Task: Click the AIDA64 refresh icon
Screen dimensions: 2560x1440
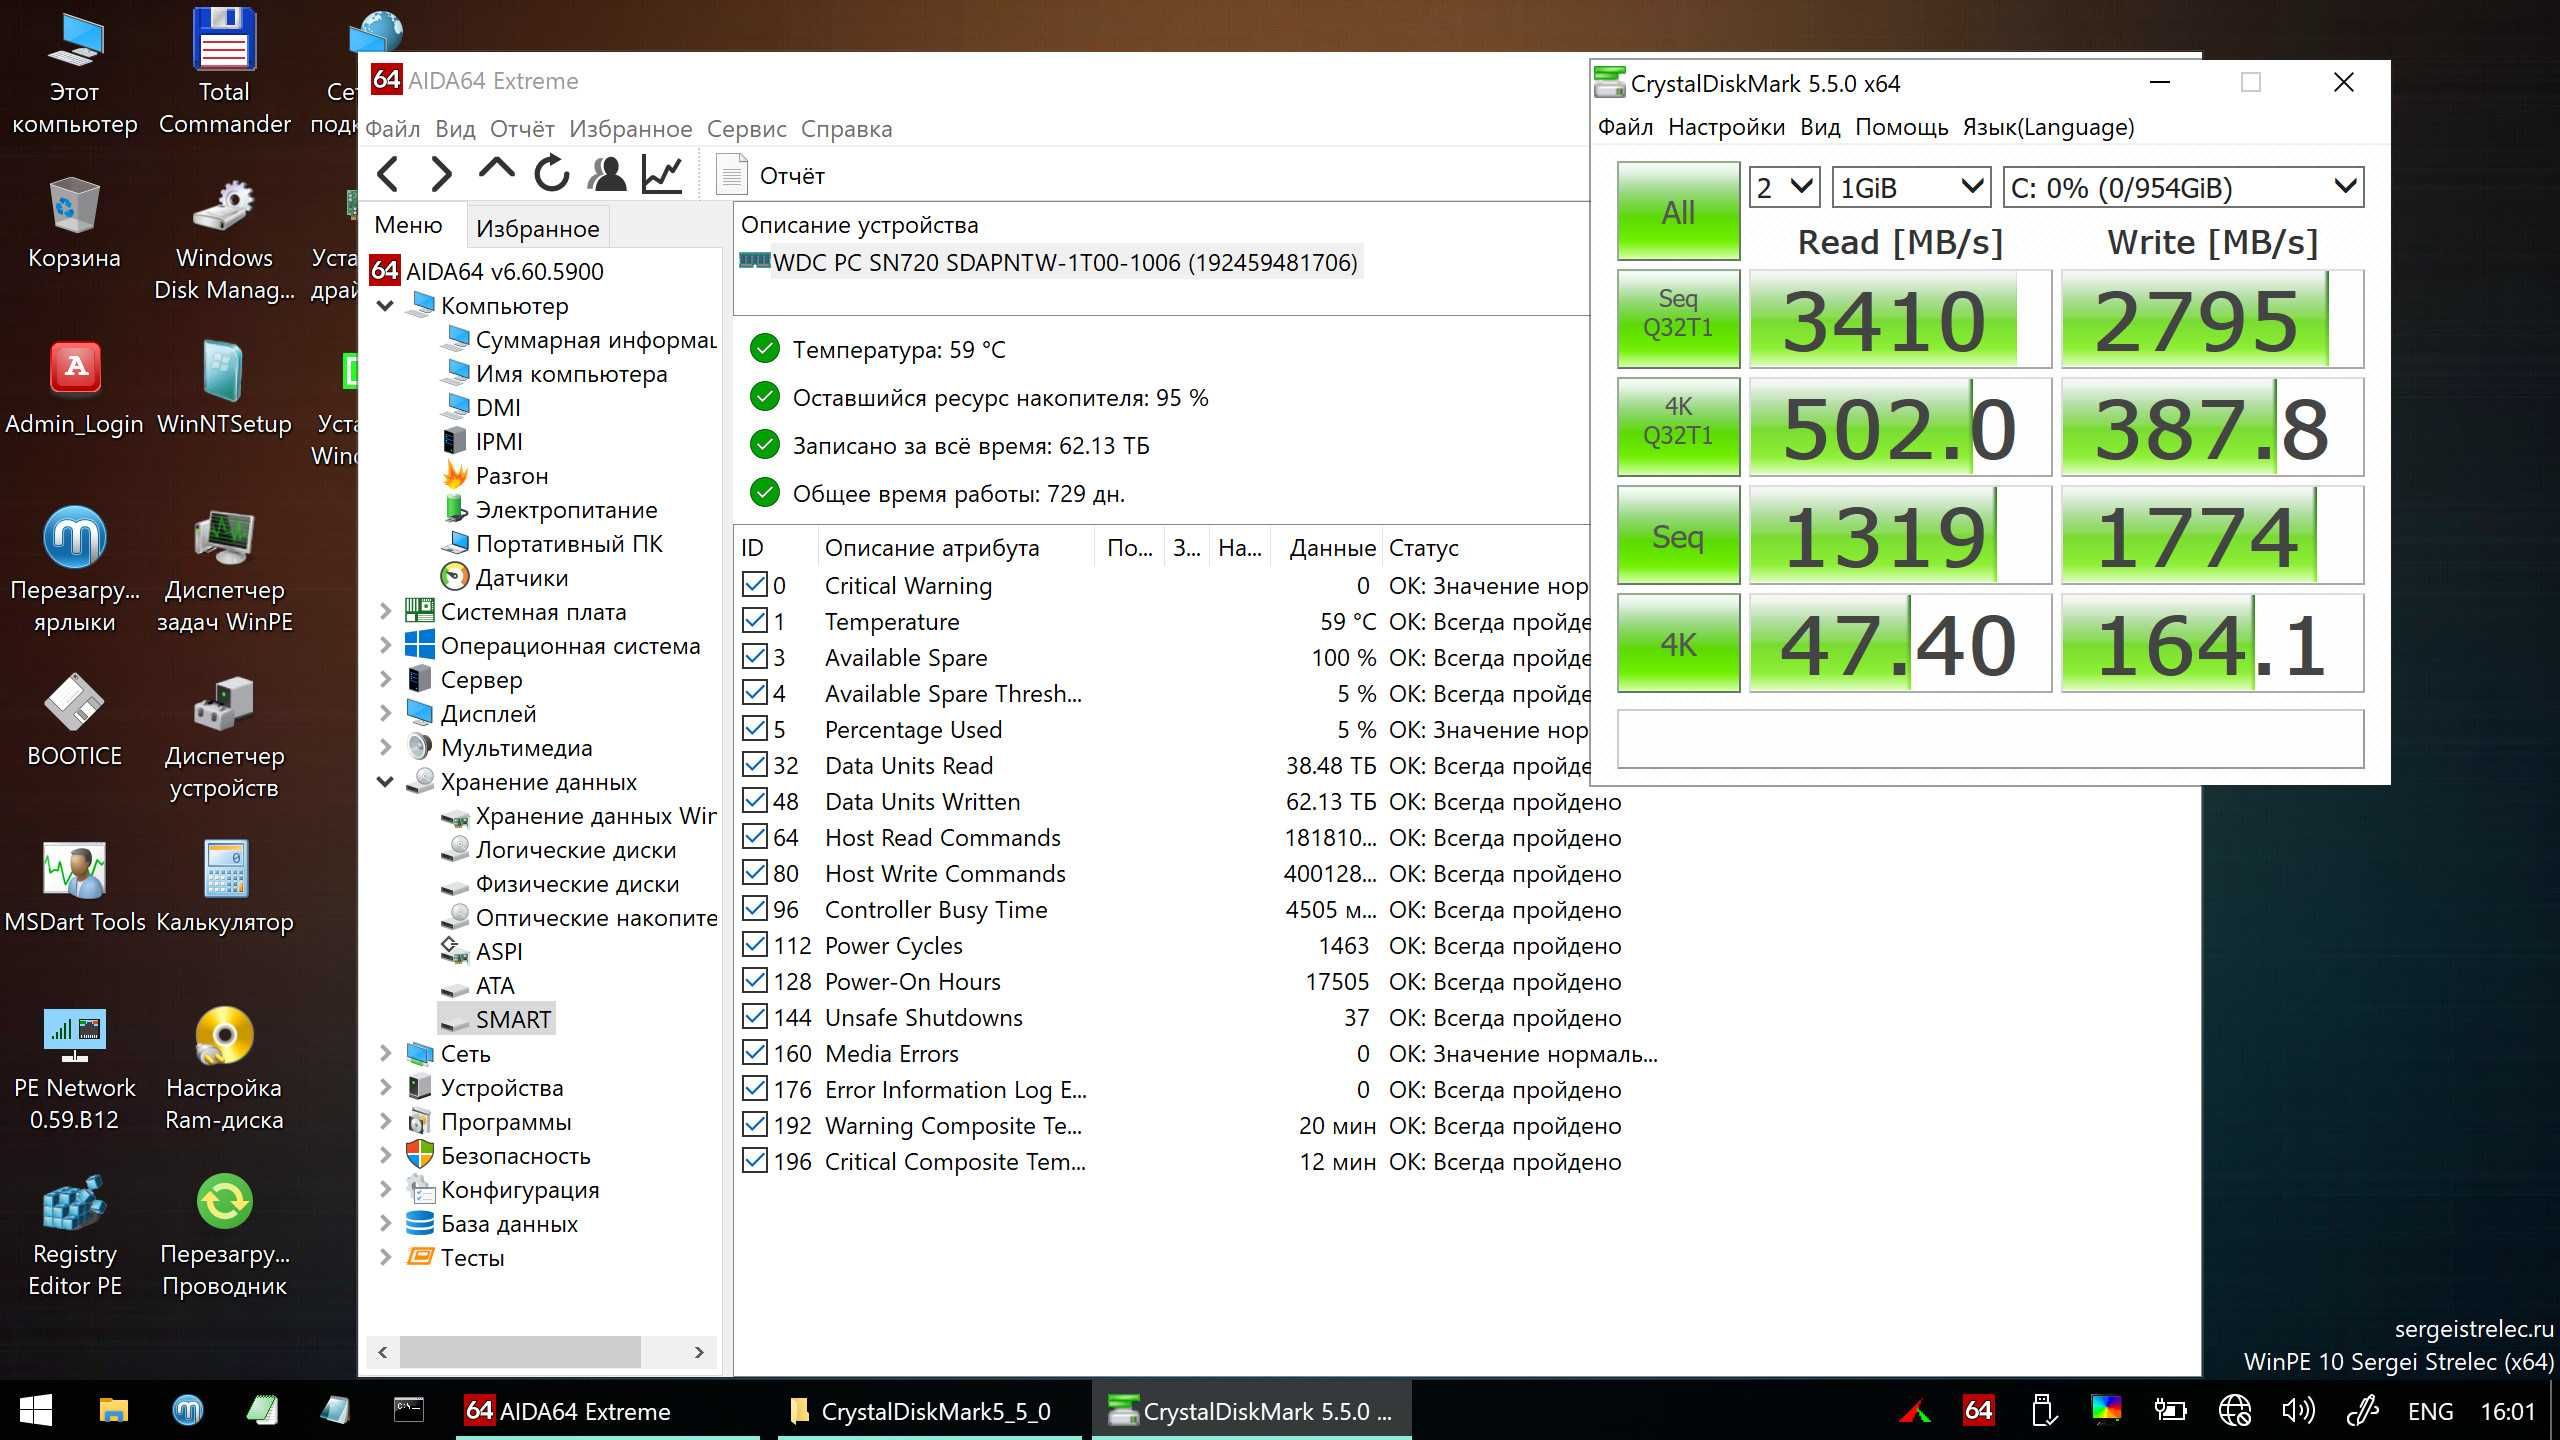Action: tap(551, 174)
